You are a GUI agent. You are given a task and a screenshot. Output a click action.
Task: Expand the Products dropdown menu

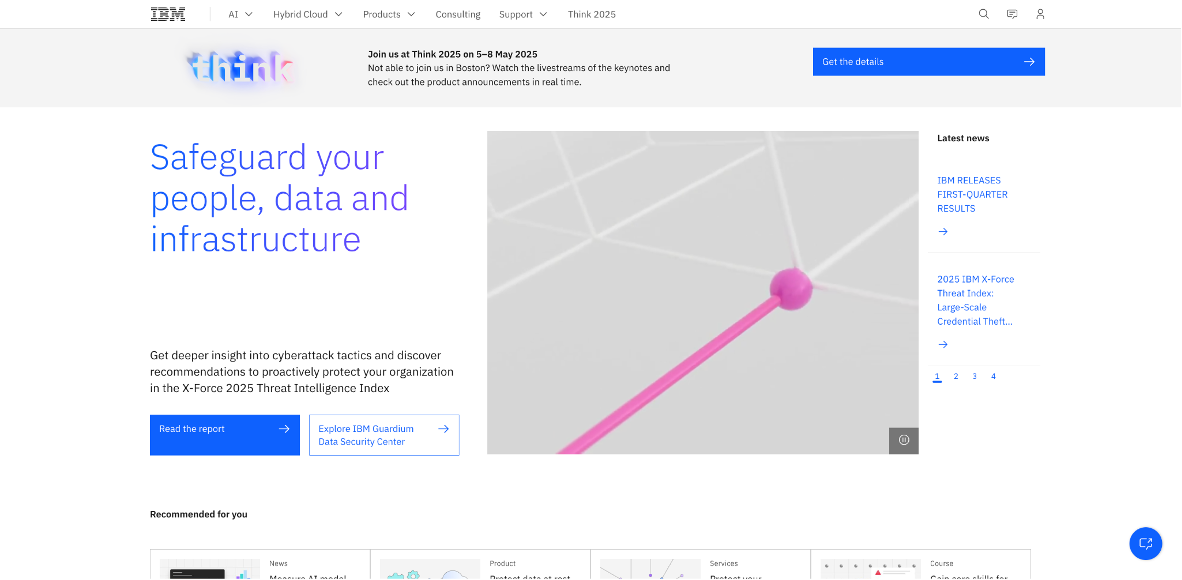pyautogui.click(x=388, y=14)
